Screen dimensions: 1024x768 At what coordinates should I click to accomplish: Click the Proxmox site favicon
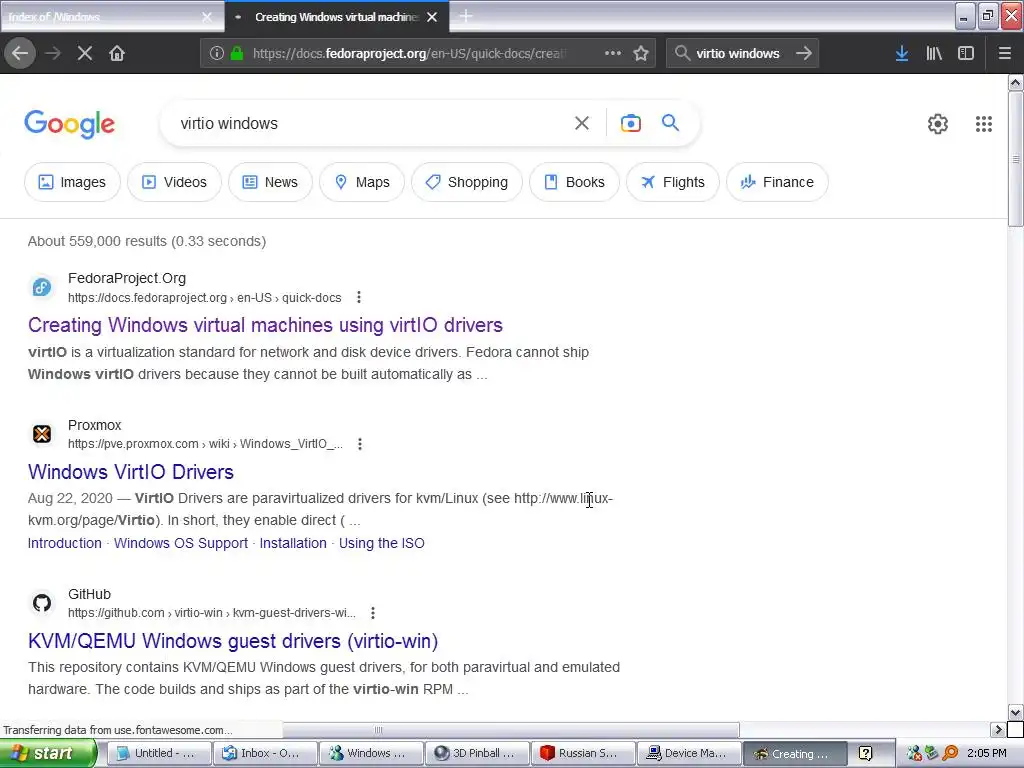(42, 434)
